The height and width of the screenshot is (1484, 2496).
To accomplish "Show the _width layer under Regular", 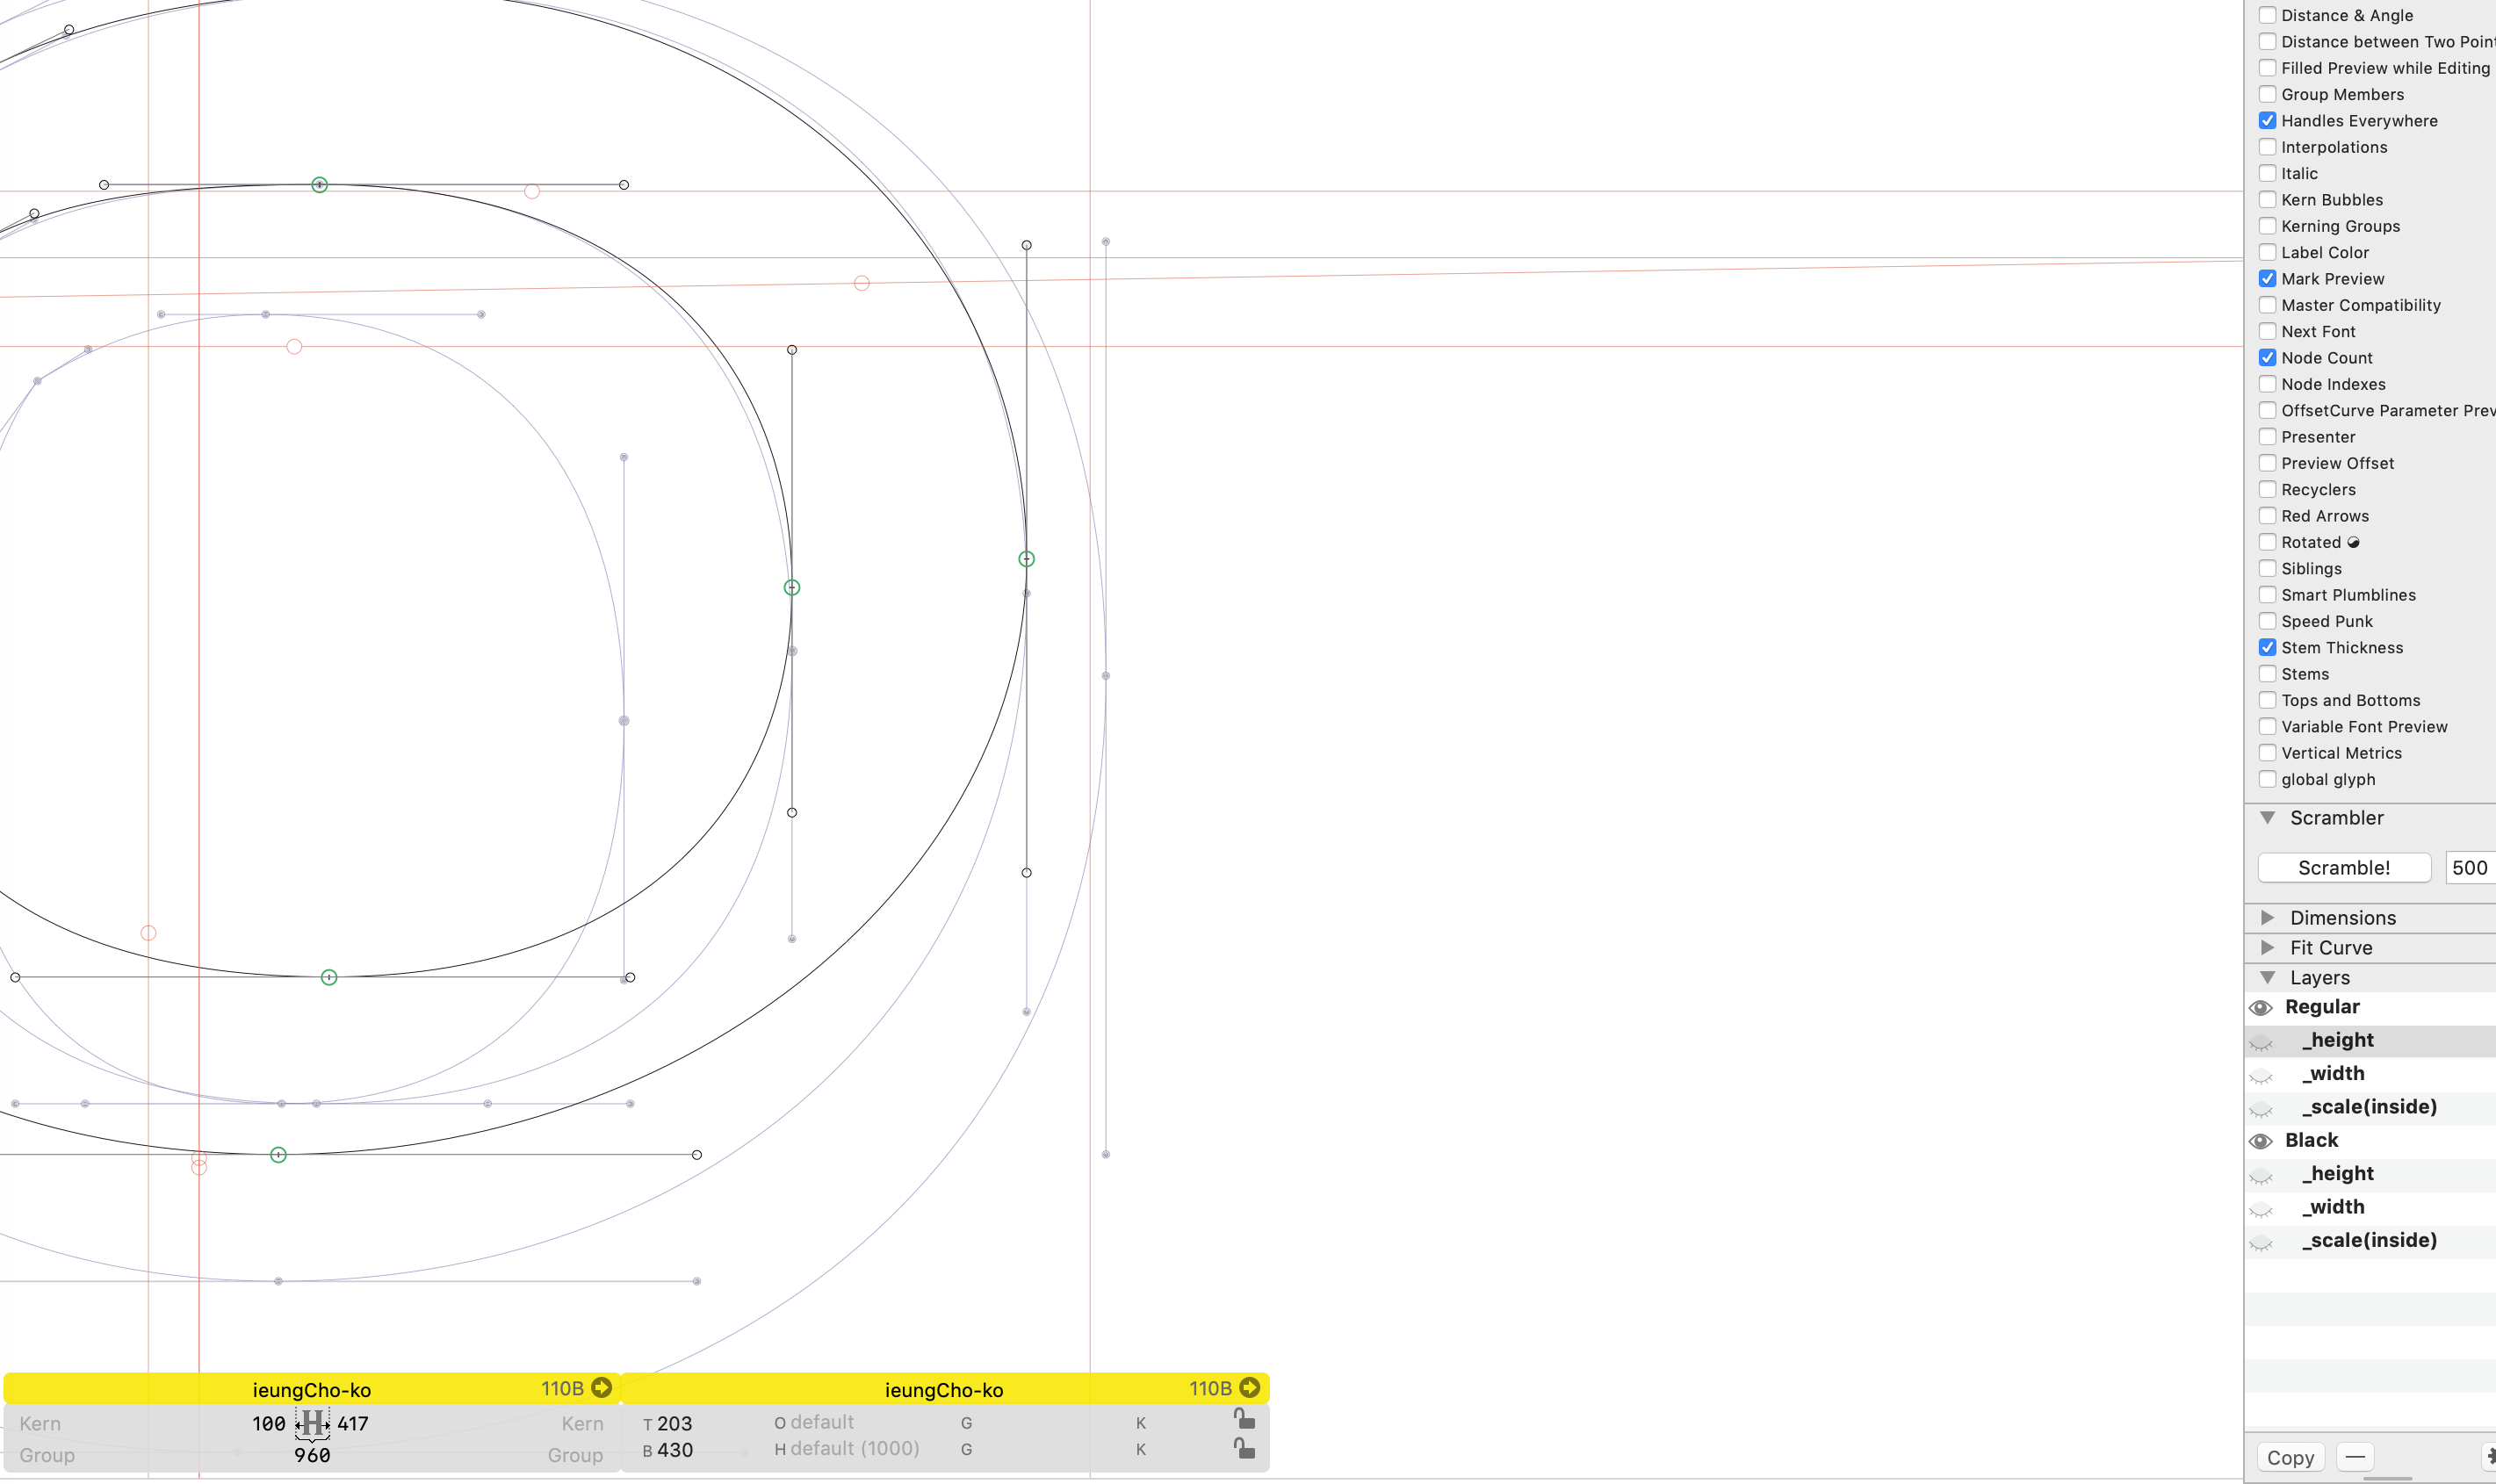I will pos(2261,1075).
